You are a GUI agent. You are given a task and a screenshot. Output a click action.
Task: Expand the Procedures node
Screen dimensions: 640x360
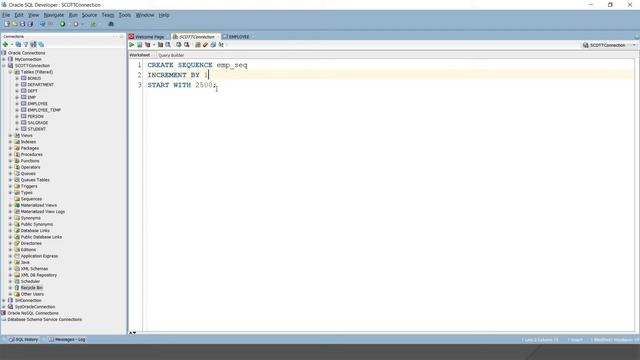click(x=11, y=155)
